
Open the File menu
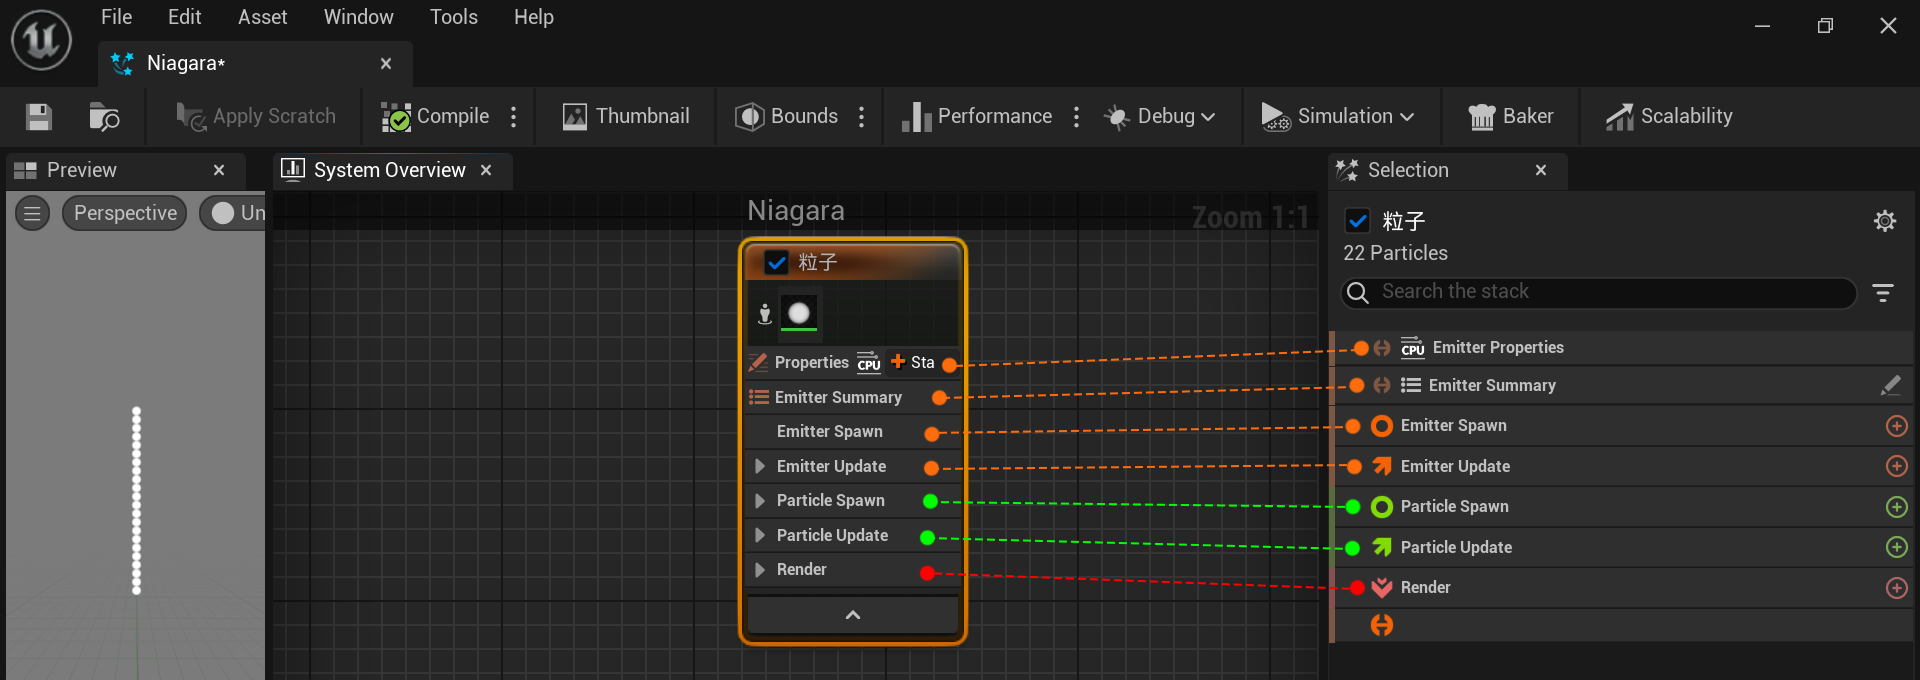coord(116,17)
